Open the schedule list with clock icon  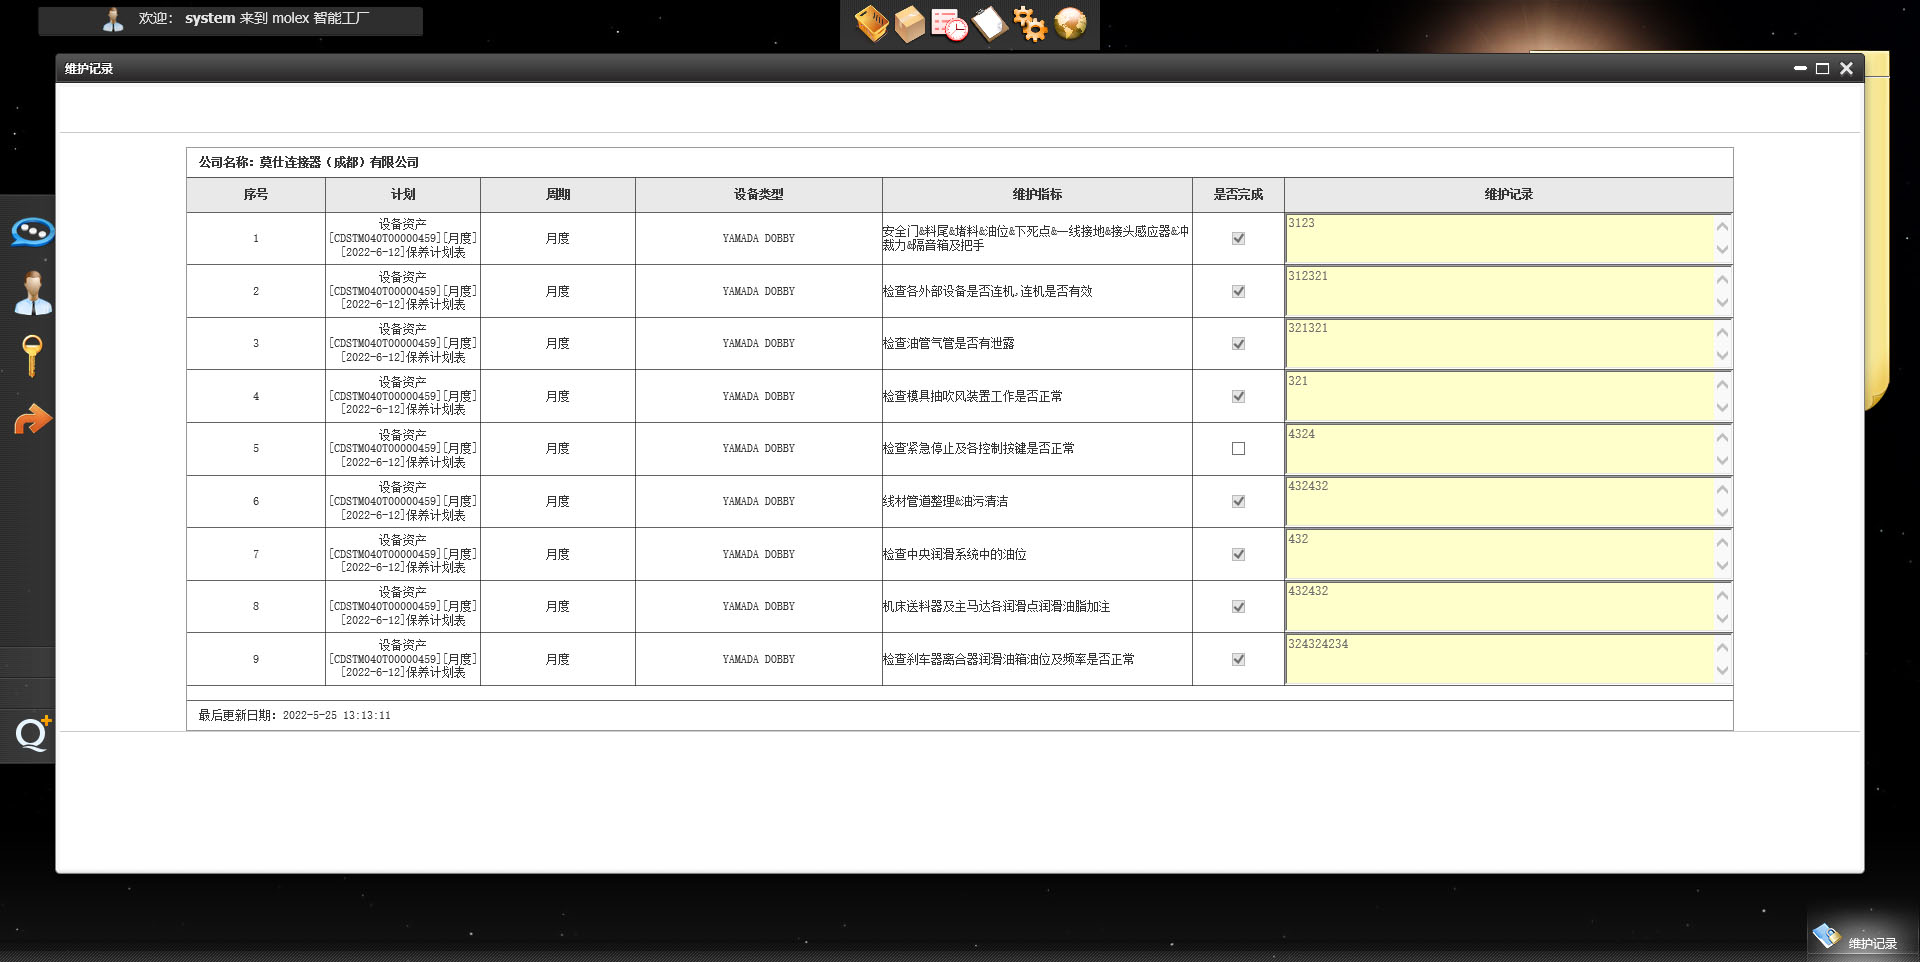[949, 24]
